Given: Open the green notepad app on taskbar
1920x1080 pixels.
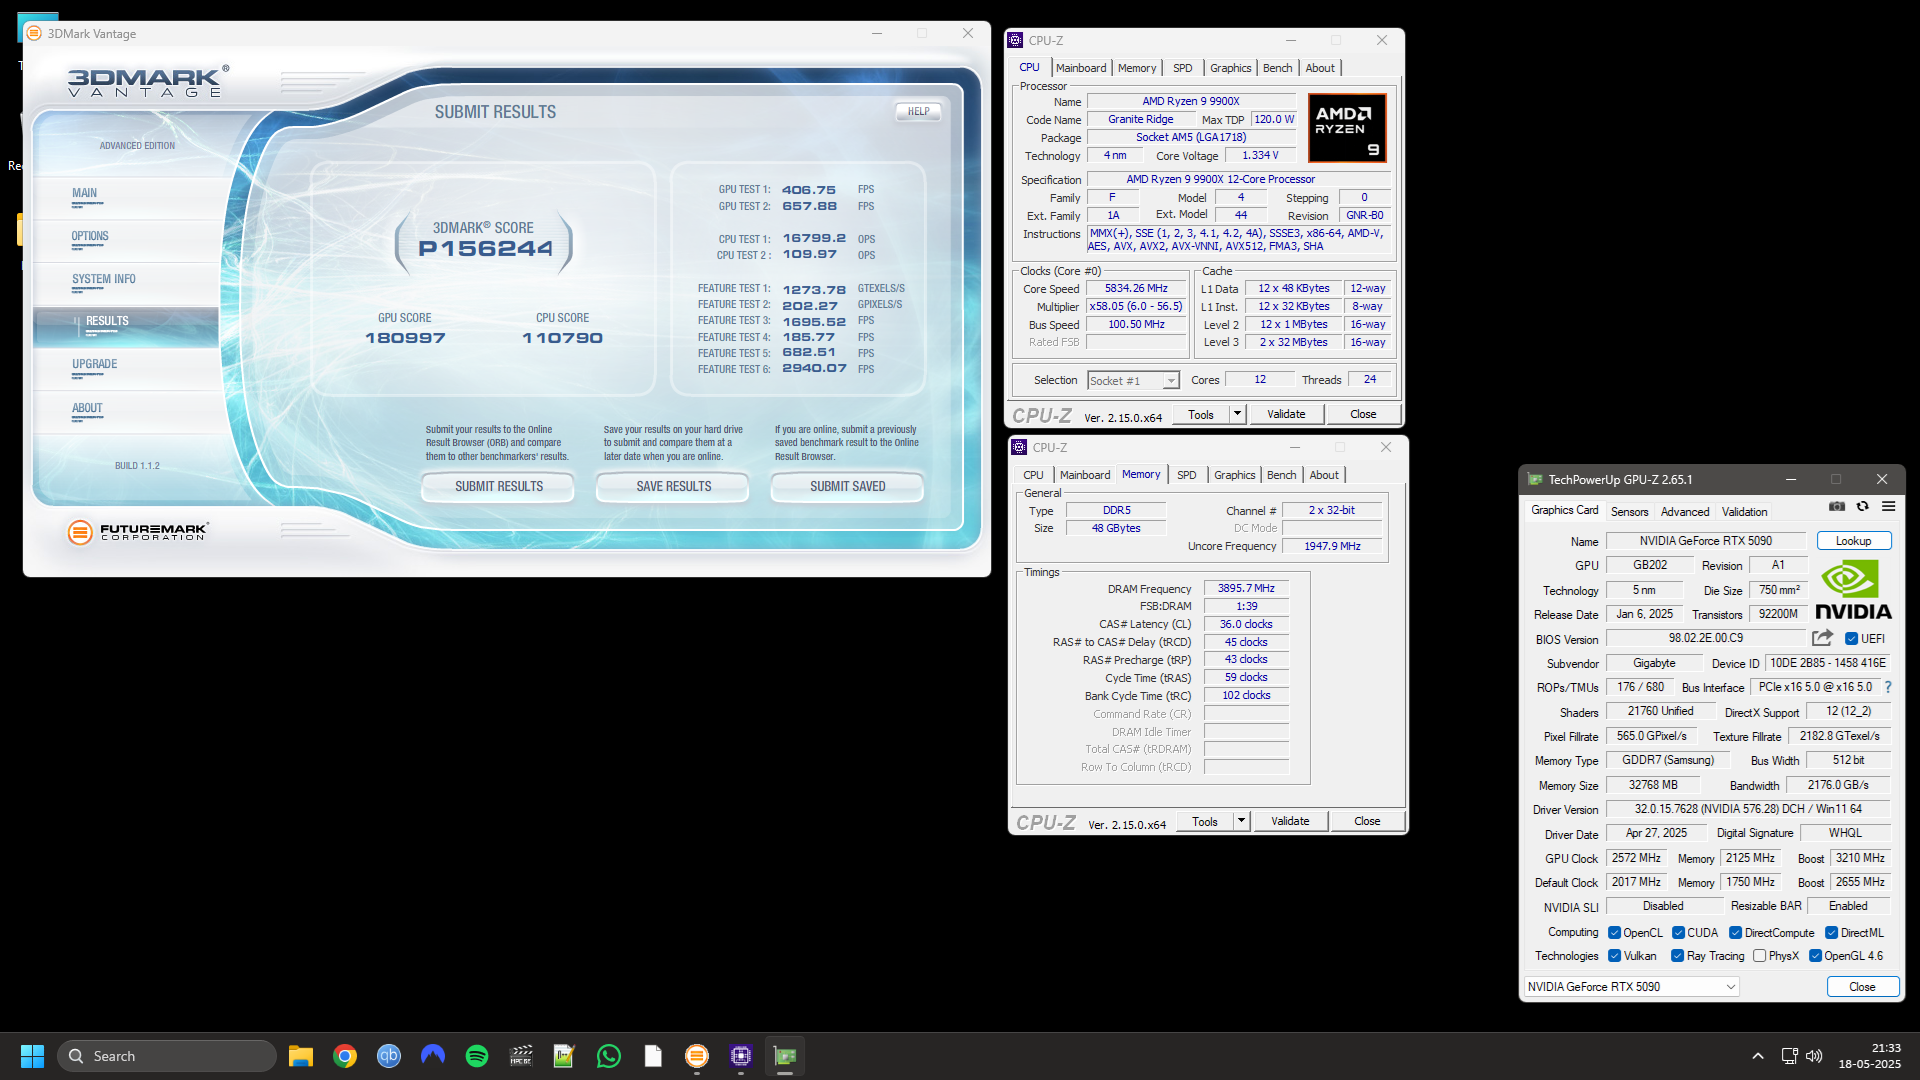Looking at the screenshot, I should point(565,1056).
